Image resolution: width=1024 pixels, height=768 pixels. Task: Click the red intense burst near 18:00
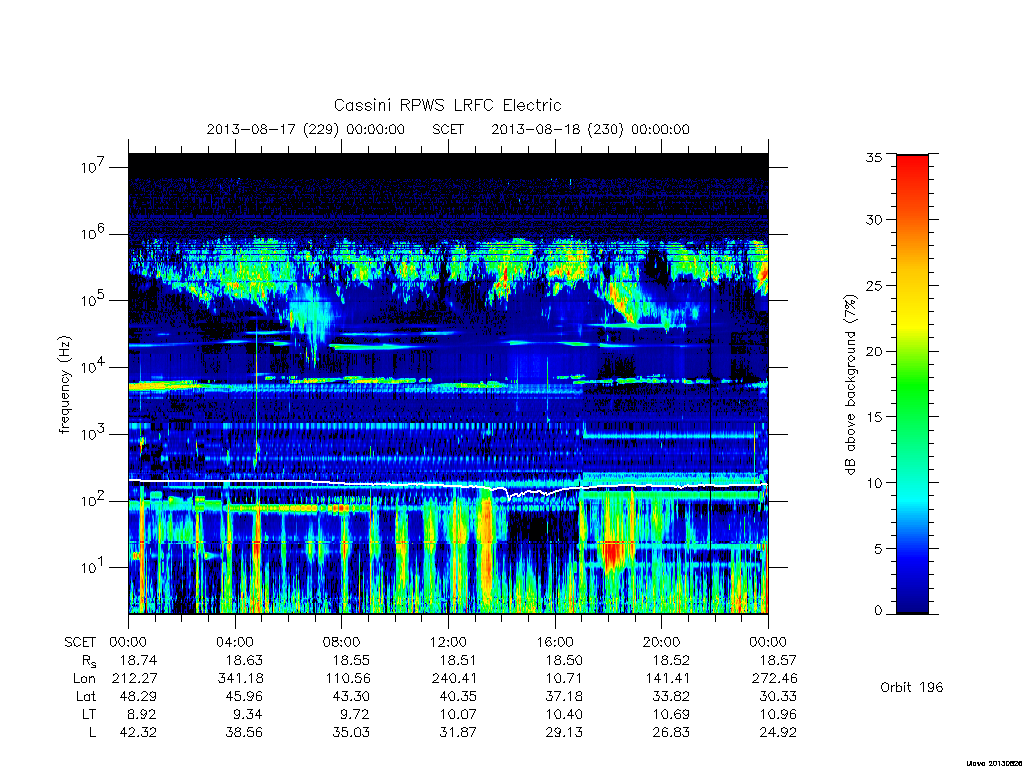612,554
